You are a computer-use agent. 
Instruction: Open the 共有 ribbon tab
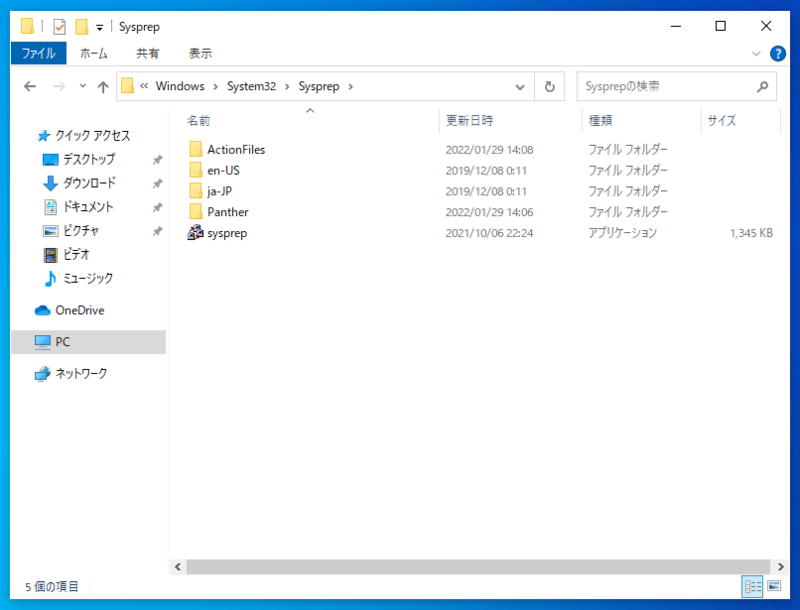tap(147, 54)
